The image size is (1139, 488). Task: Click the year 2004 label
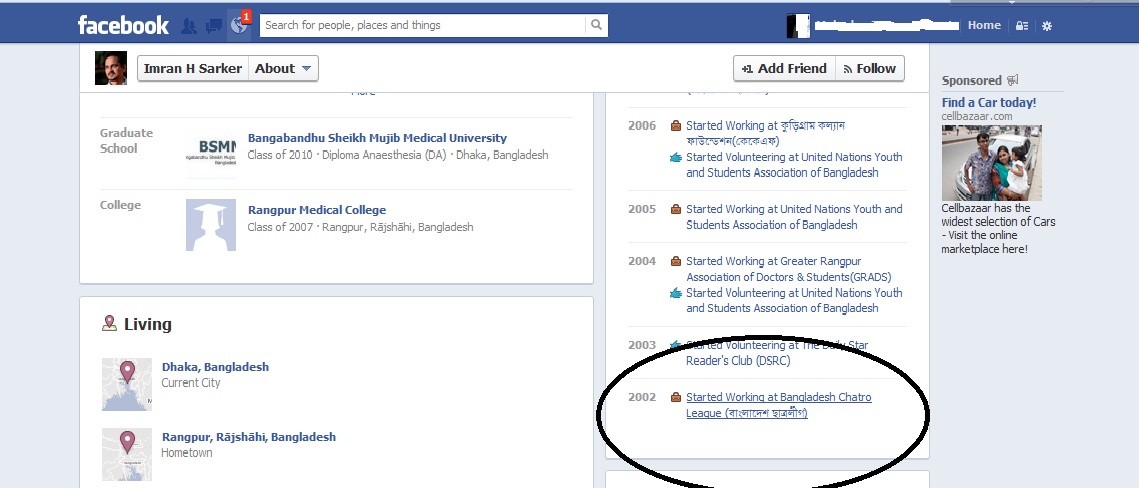pyautogui.click(x=642, y=261)
